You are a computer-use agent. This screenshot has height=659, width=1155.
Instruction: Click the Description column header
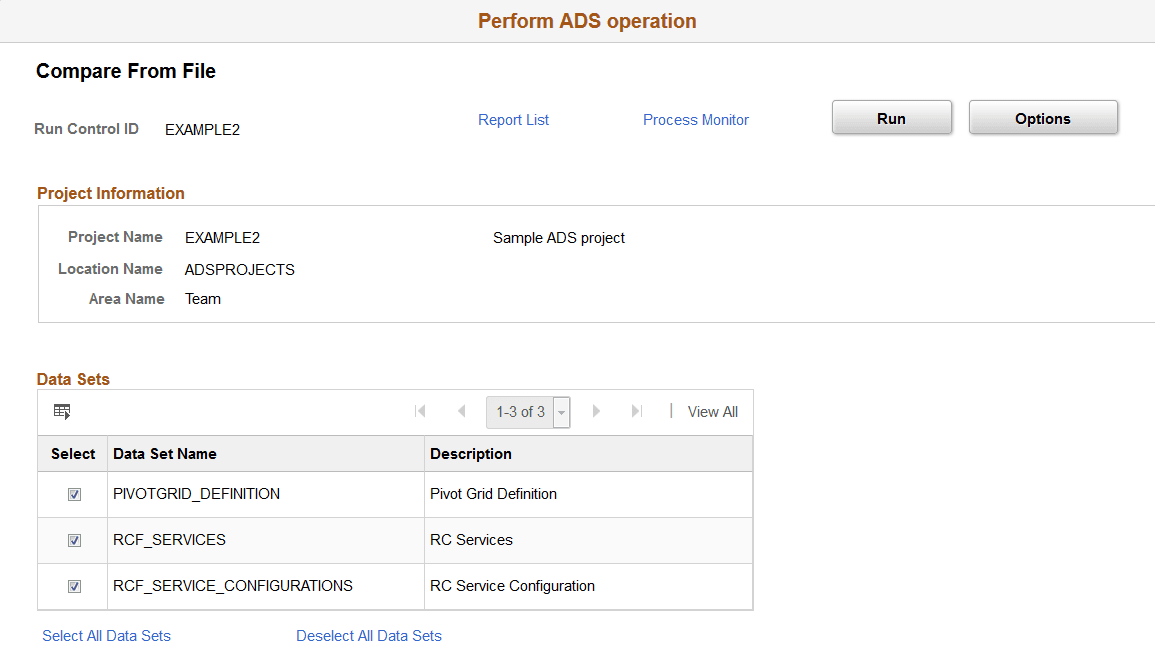click(x=471, y=453)
